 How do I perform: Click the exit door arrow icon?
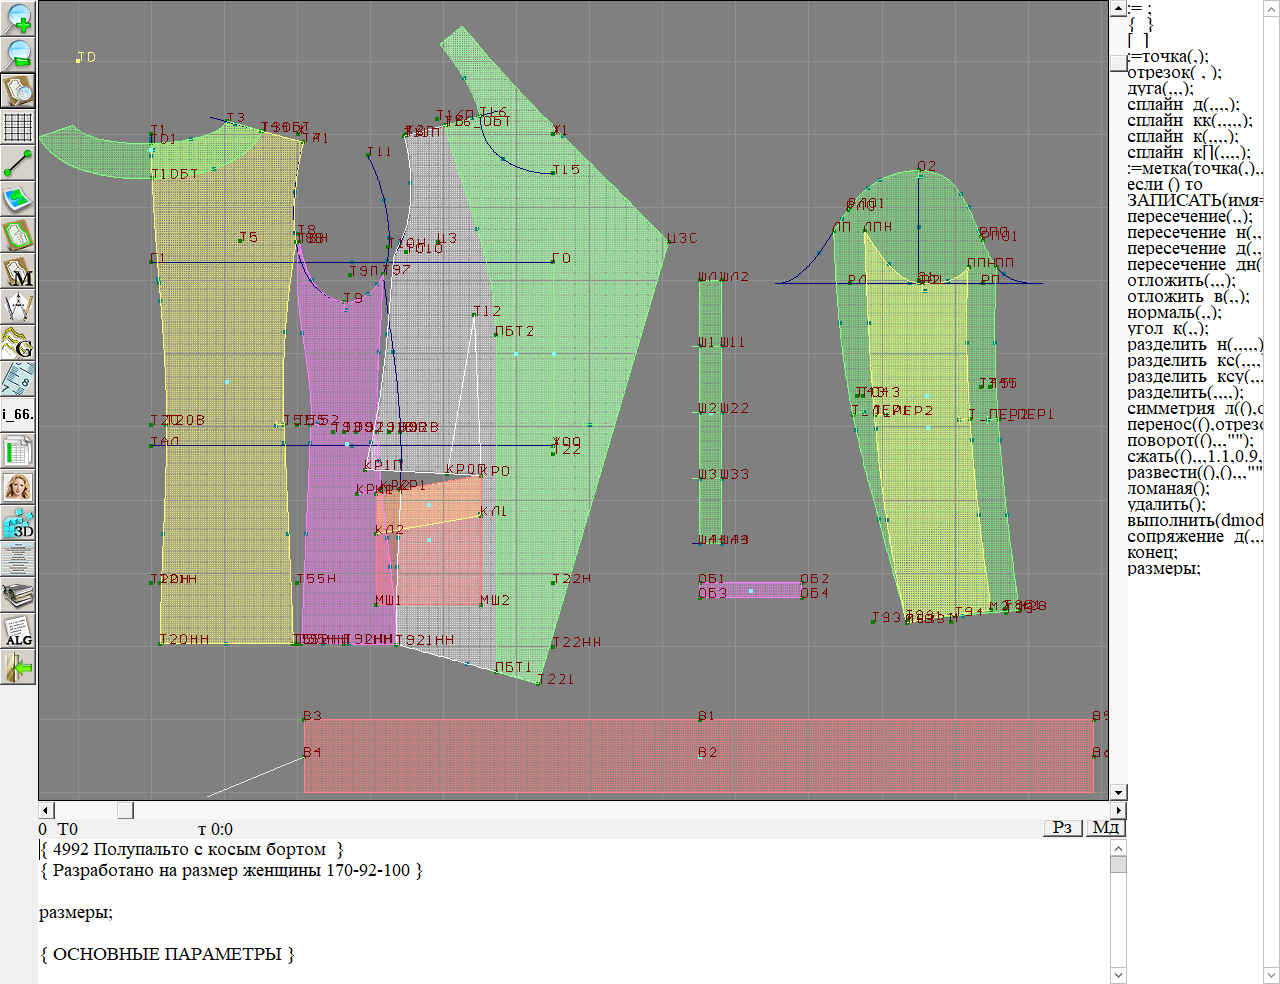(18, 667)
